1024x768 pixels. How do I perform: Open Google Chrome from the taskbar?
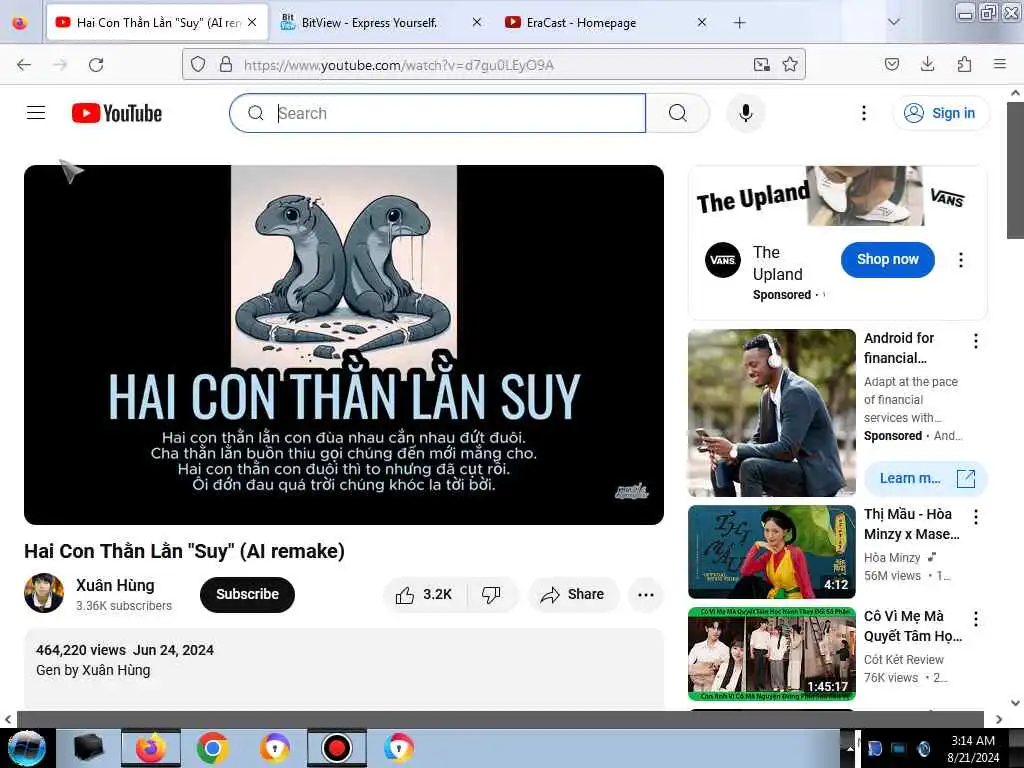click(212, 748)
